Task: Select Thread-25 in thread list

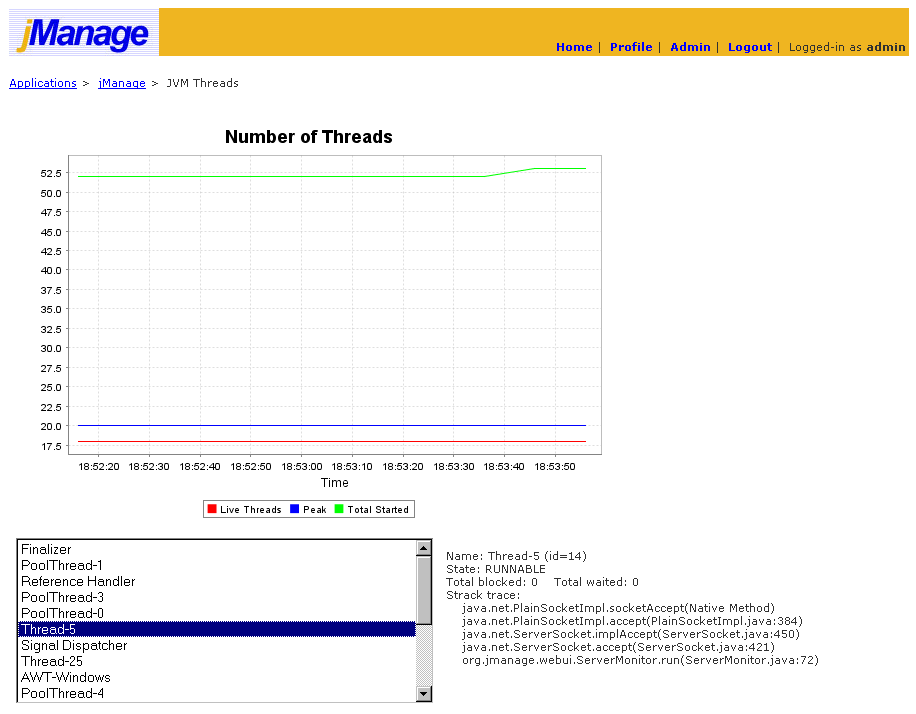Action: pyautogui.click(x=217, y=661)
